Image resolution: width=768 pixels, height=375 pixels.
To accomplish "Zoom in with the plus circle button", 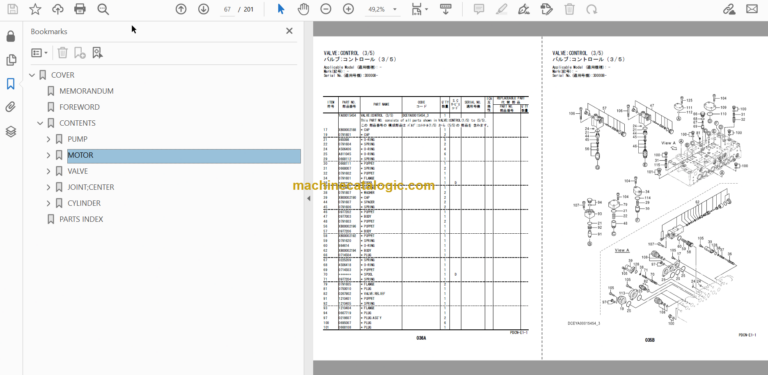I will [x=348, y=9].
